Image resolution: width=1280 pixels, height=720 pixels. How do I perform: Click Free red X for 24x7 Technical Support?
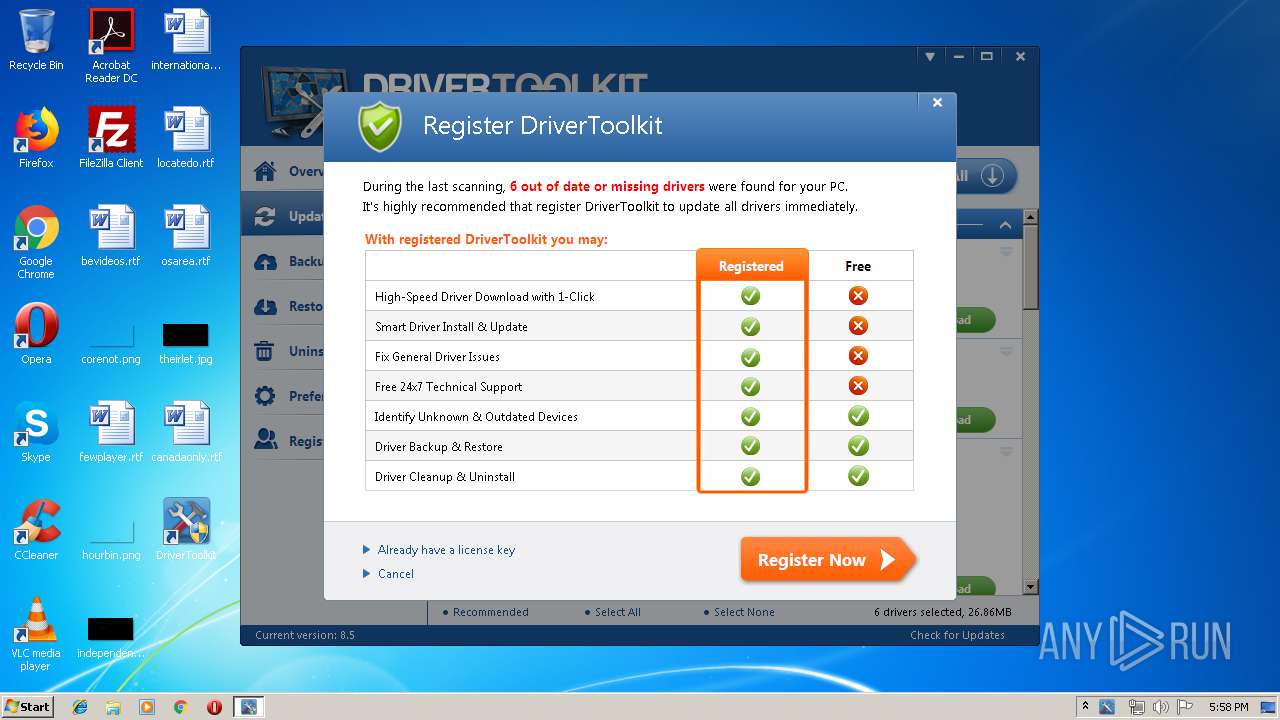point(858,386)
